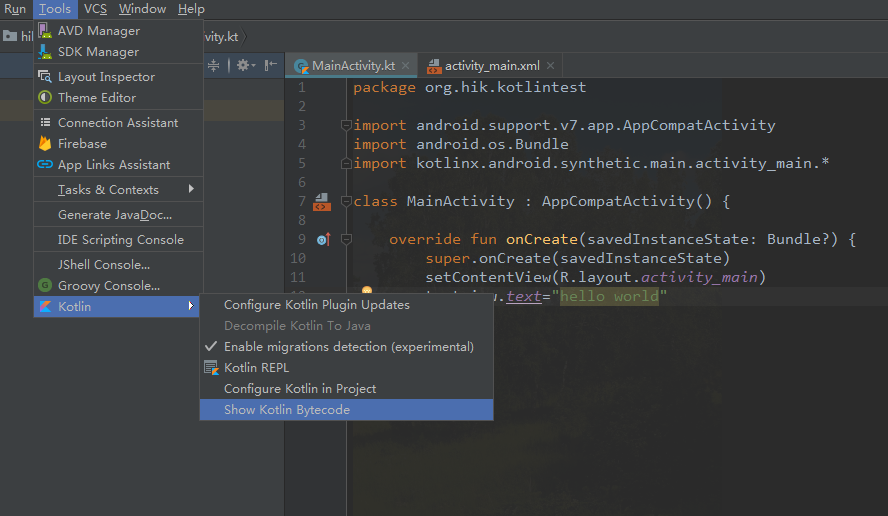Image resolution: width=888 pixels, height=516 pixels.
Task: Open Firebase assistant
Action: [x=118, y=143]
